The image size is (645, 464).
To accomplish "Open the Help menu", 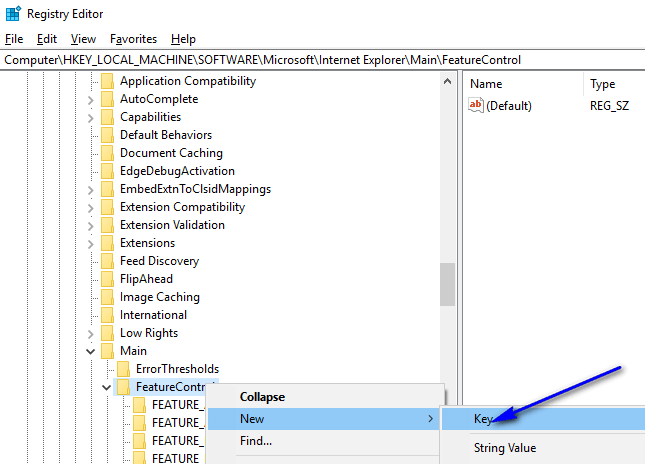I will click(x=183, y=39).
